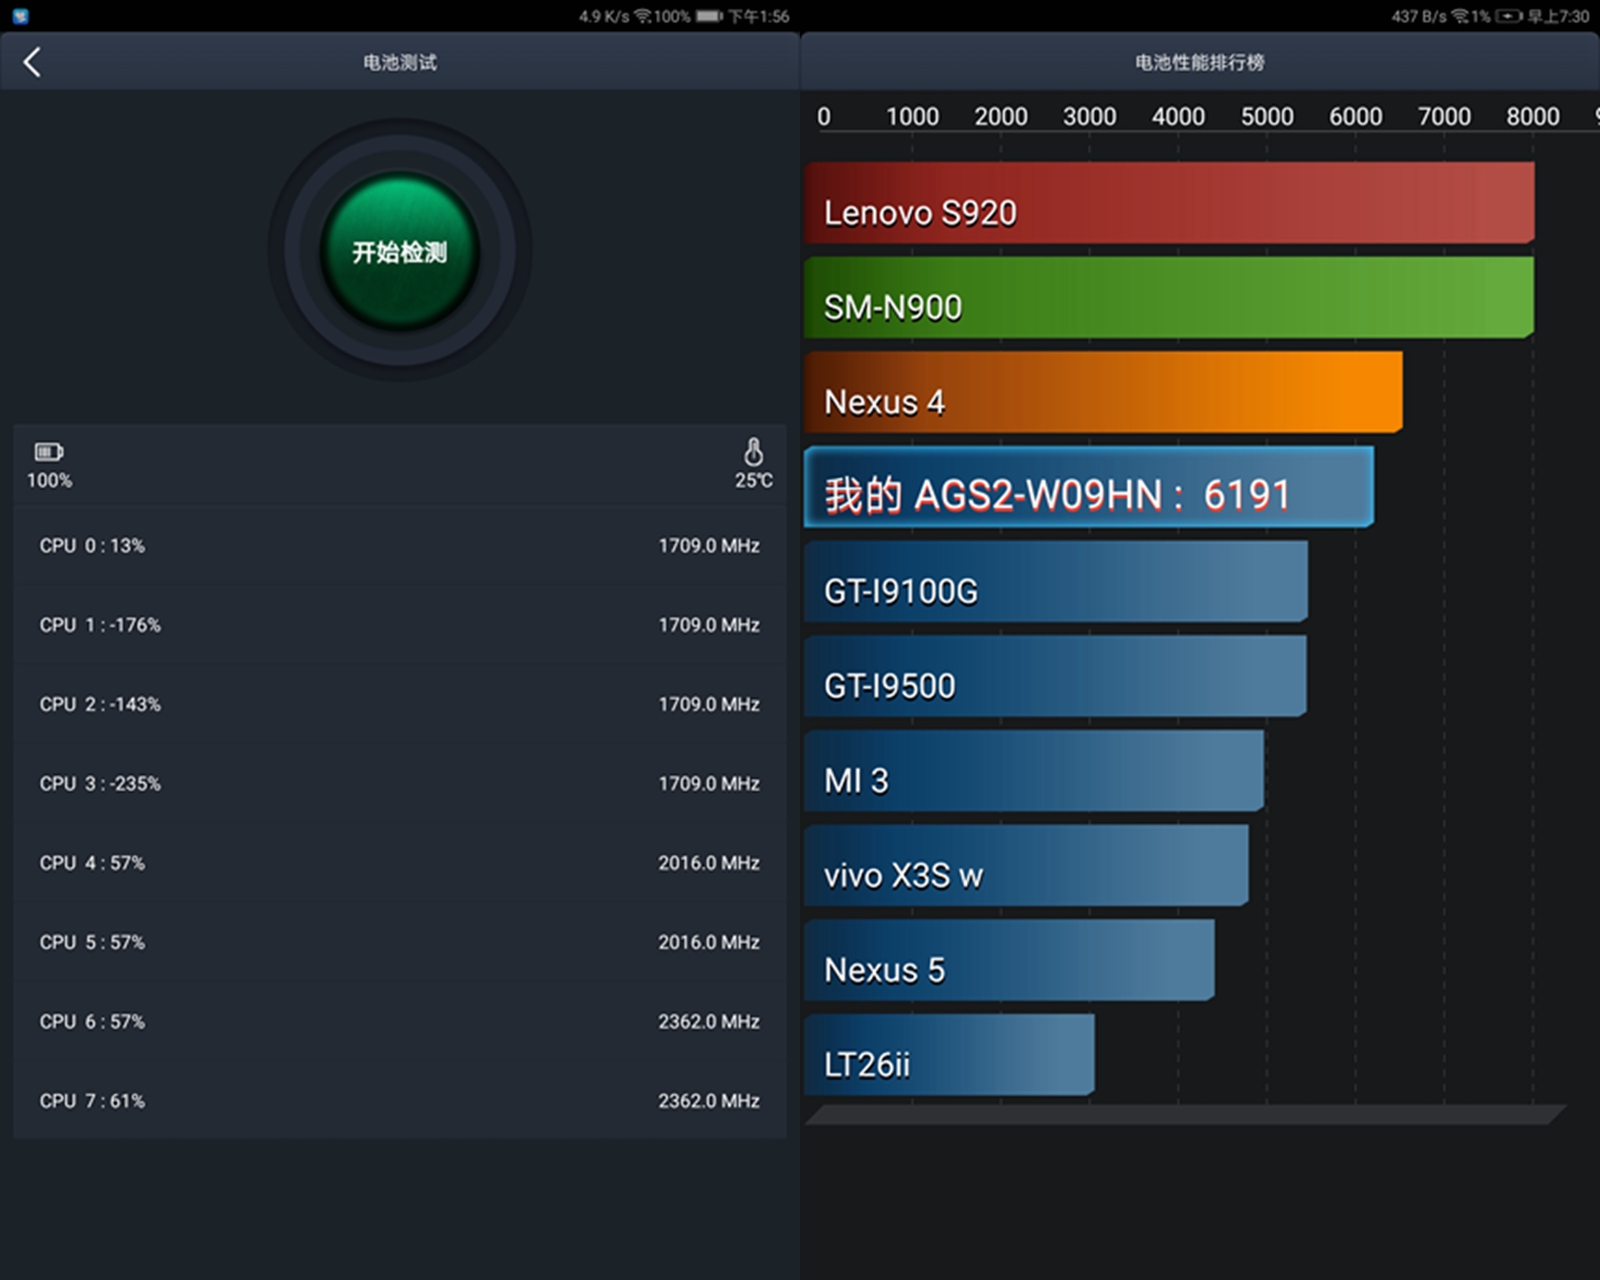Go back using the arrow beside 电池测试
Image resolution: width=1600 pixels, height=1280 pixels.
[32, 62]
